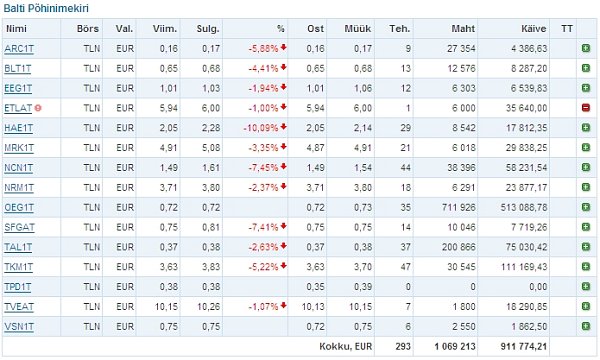Click the green plus icon for NCN1T
600x360 pixels.
tap(585, 168)
